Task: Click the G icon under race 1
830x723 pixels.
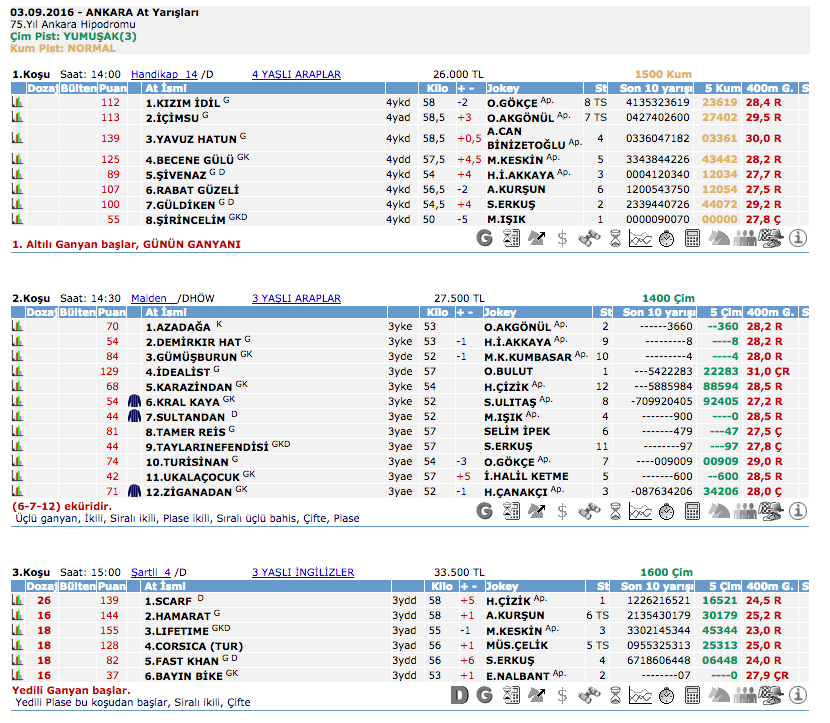Action: (x=485, y=238)
